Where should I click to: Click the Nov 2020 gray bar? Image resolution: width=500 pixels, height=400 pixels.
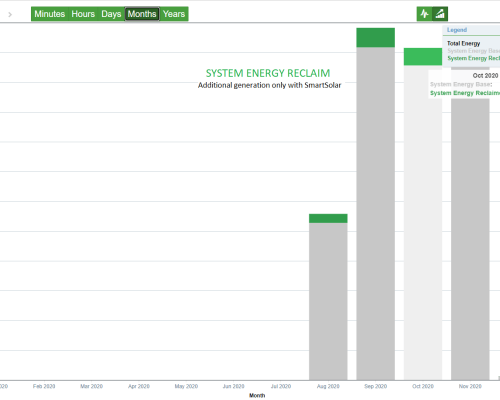[470, 239]
